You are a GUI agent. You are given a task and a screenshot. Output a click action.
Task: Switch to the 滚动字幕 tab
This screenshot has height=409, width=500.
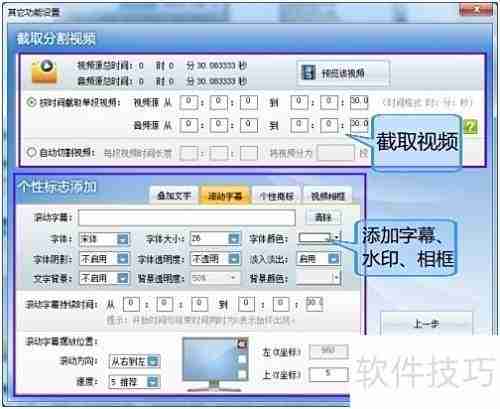pos(225,196)
